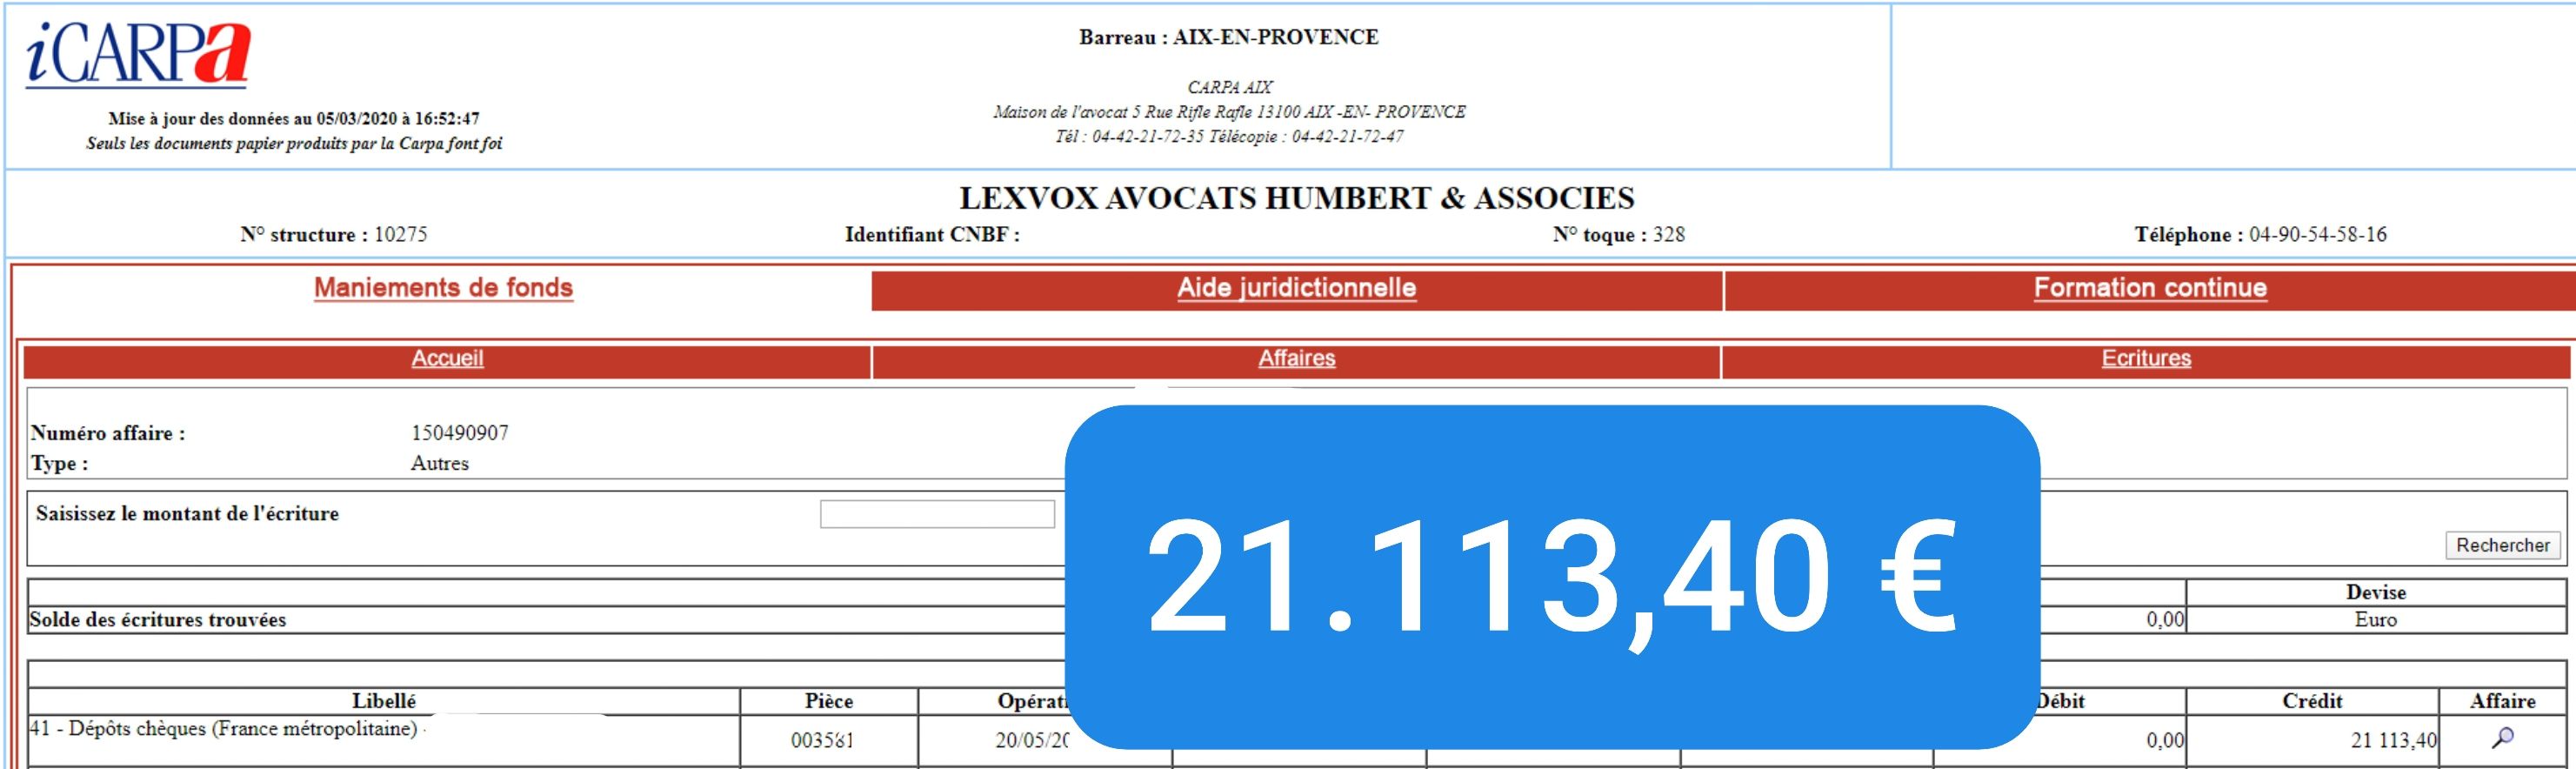2576x769 pixels.
Task: Open the Affaires menu
Action: click(x=1296, y=359)
